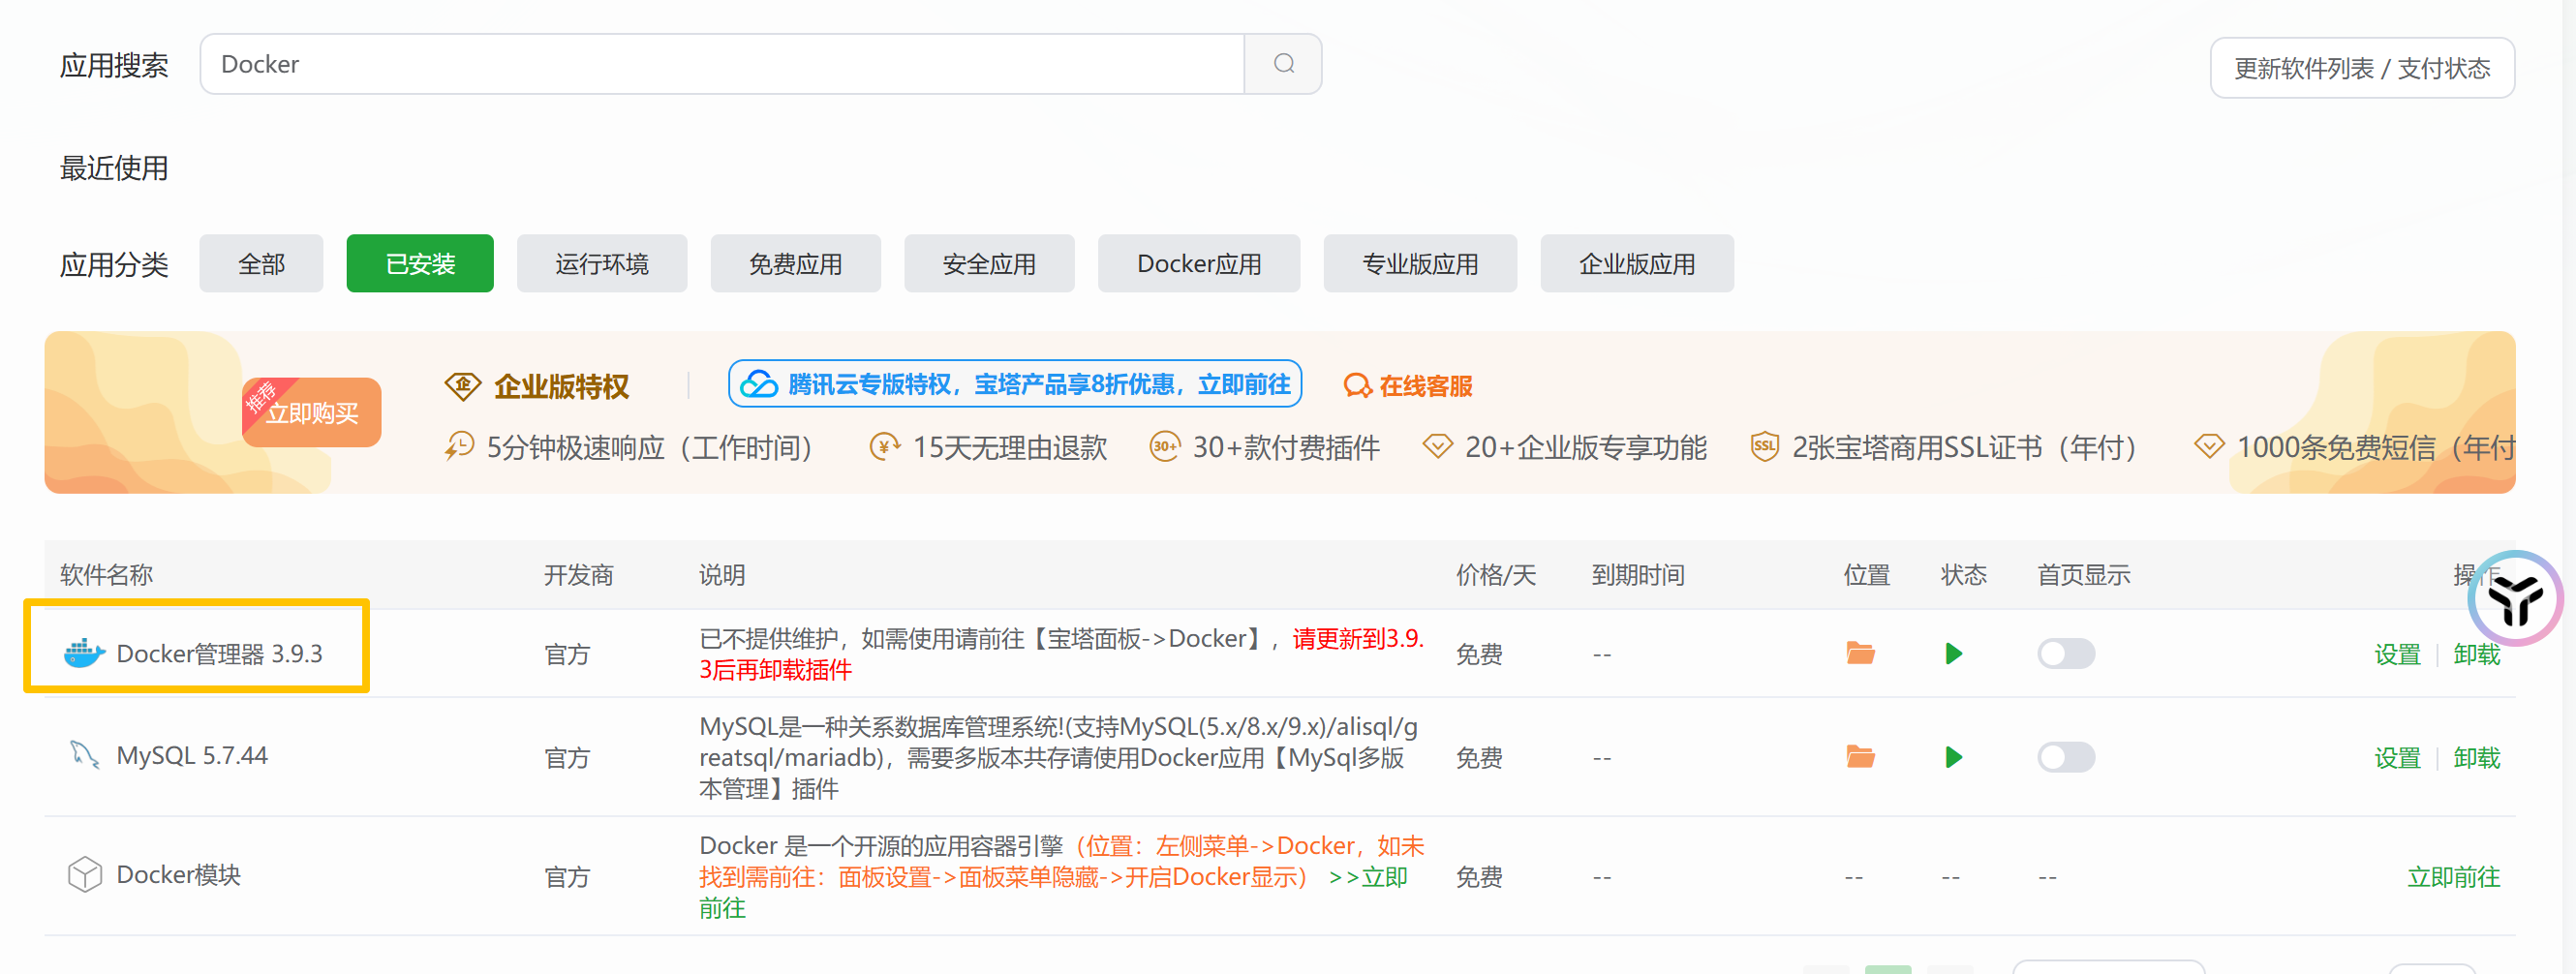Toggle Docker管理器 homepage display switch
This screenshot has width=2576, height=974.
[2066, 654]
